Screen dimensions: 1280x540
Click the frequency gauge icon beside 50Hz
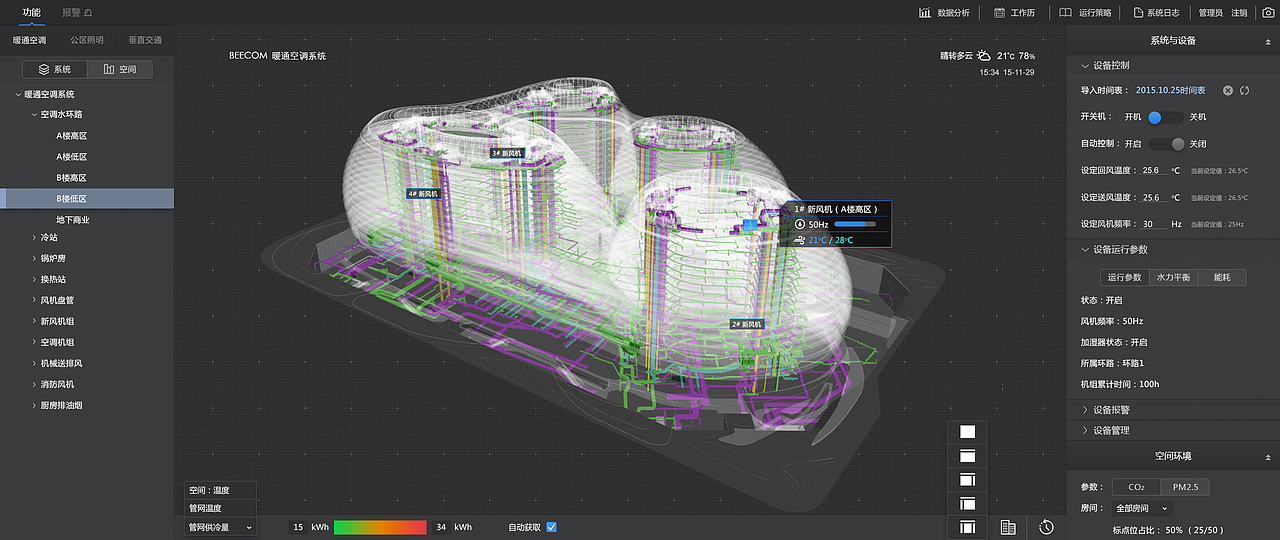click(799, 225)
